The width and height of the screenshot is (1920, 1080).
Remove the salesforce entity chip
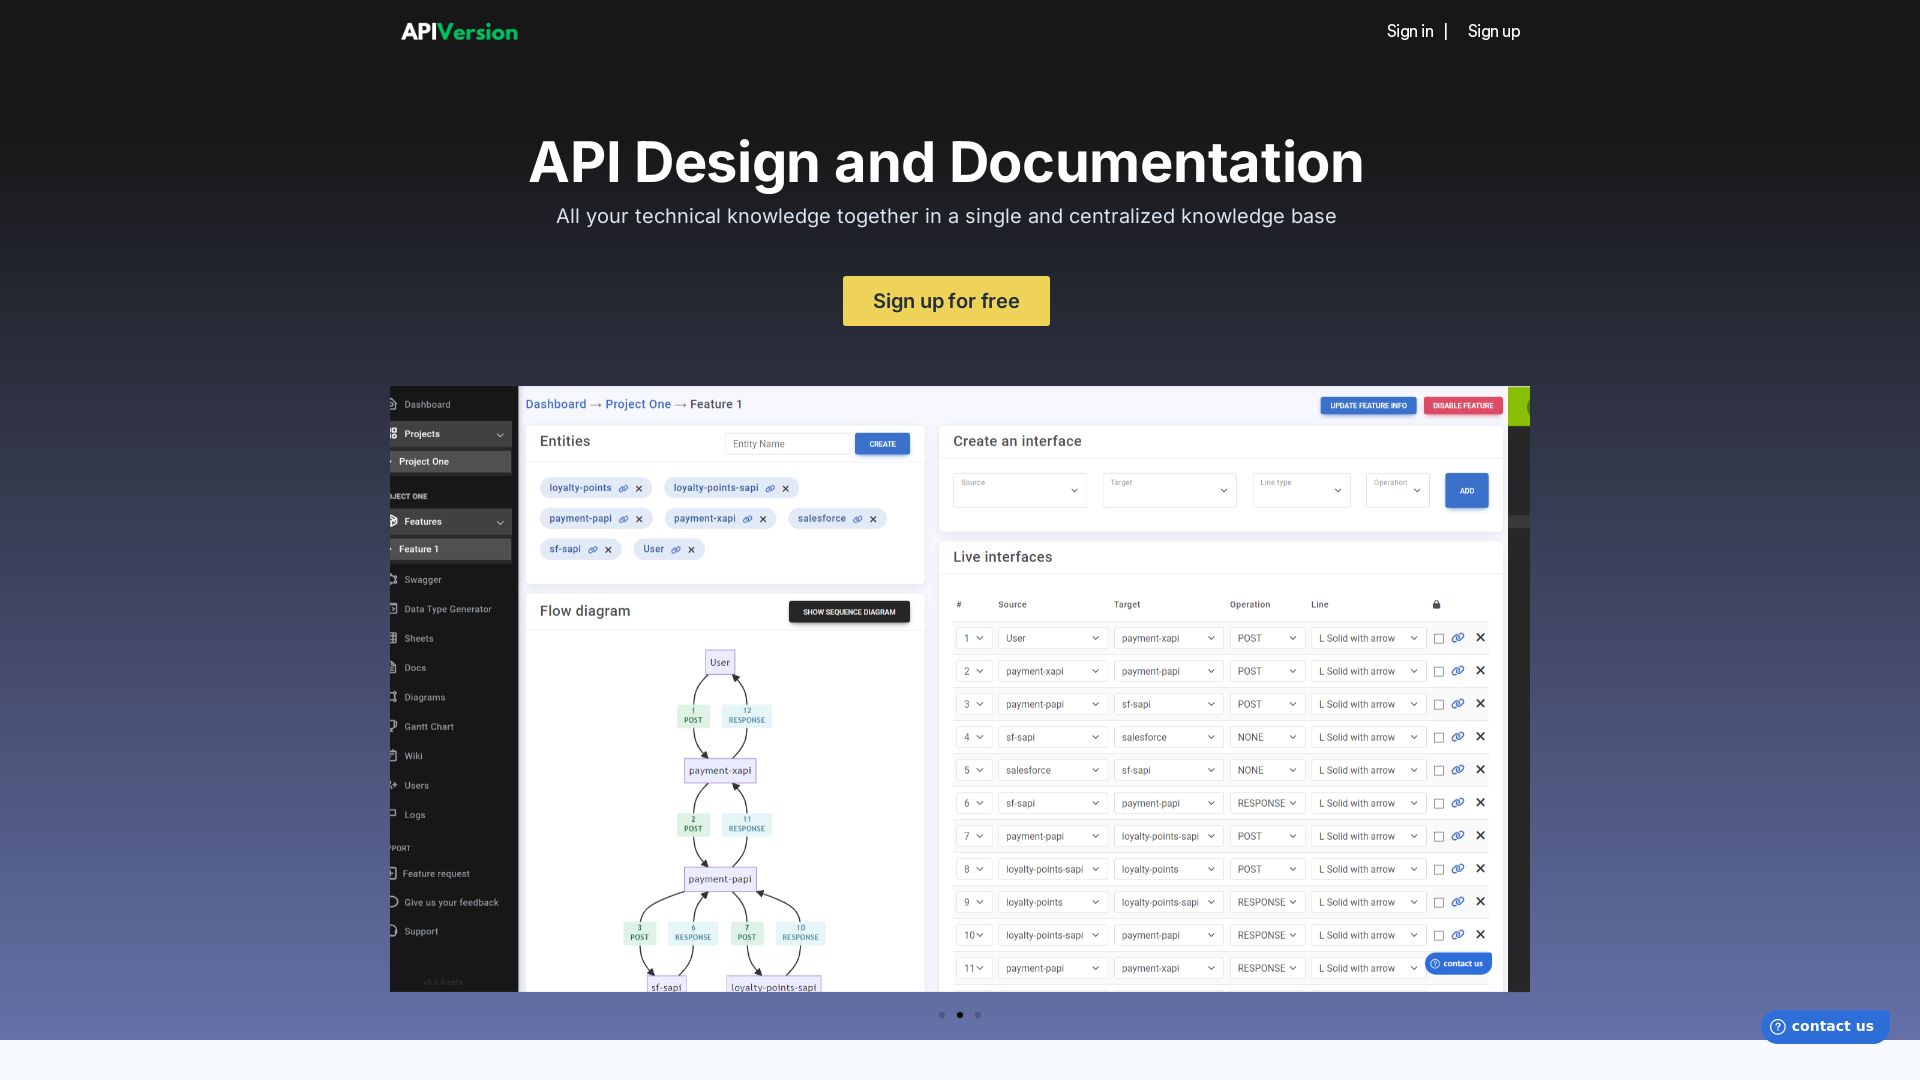[x=873, y=519]
